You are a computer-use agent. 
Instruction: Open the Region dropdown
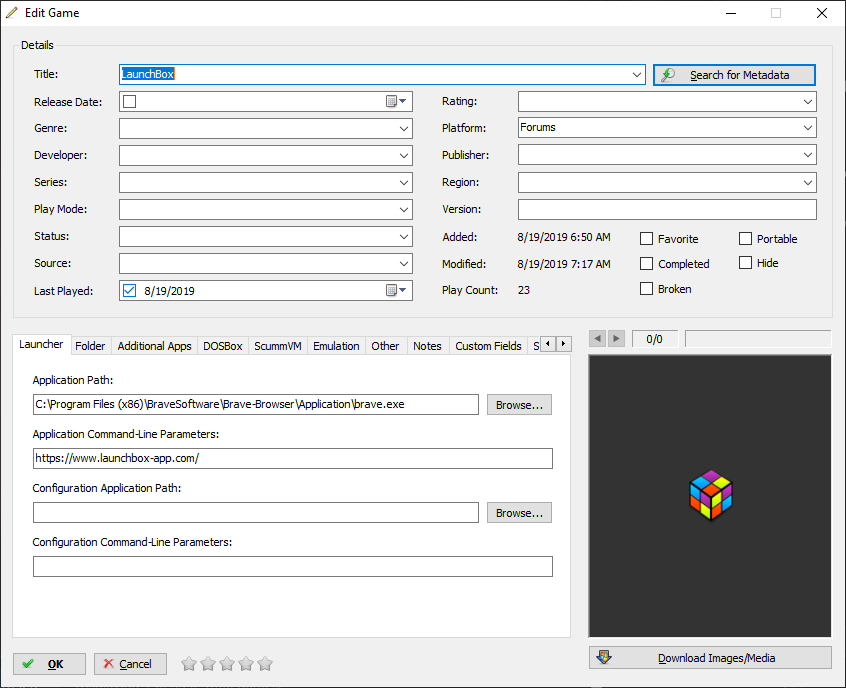(x=808, y=182)
